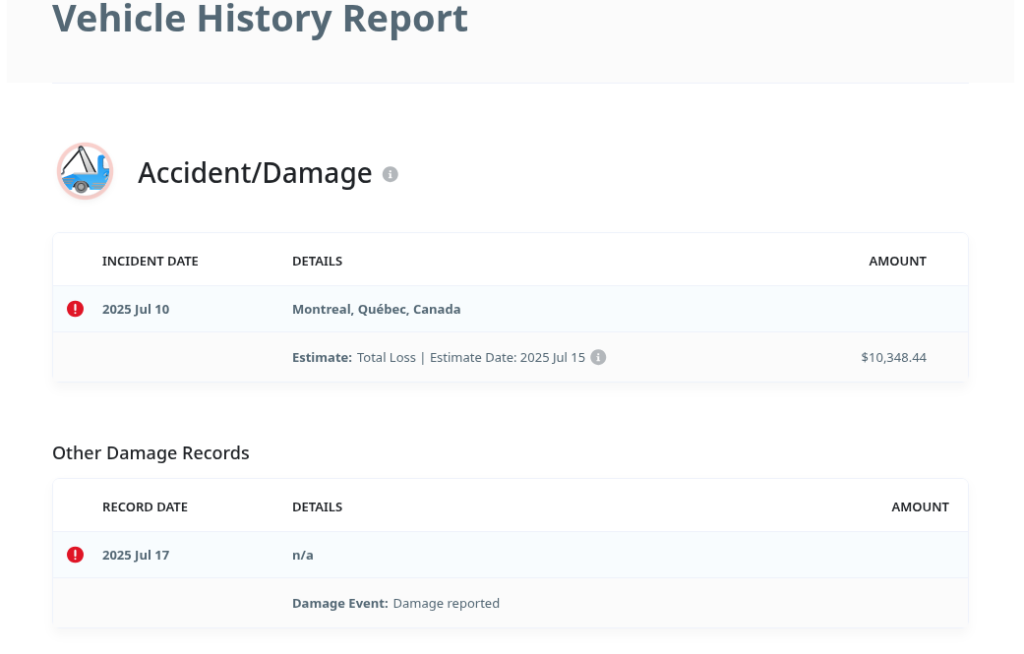This screenshot has height=654, width=1024.
Task: Click the Montreal, Québec, Canada location
Action: coord(376,309)
